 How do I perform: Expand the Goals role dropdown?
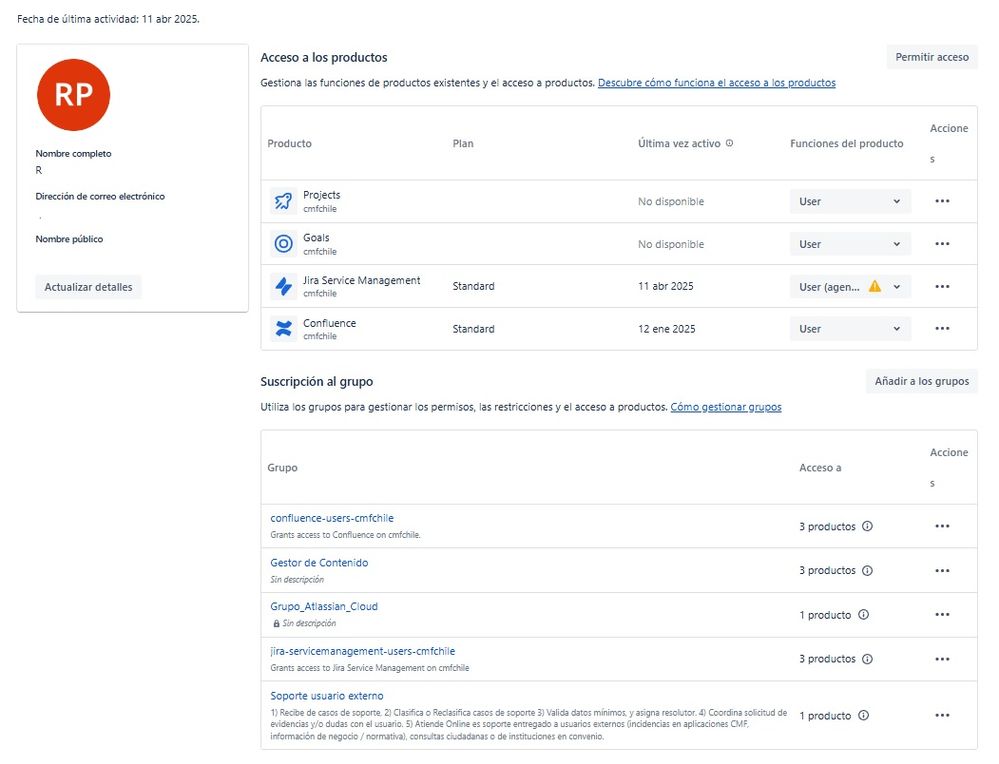(x=850, y=244)
